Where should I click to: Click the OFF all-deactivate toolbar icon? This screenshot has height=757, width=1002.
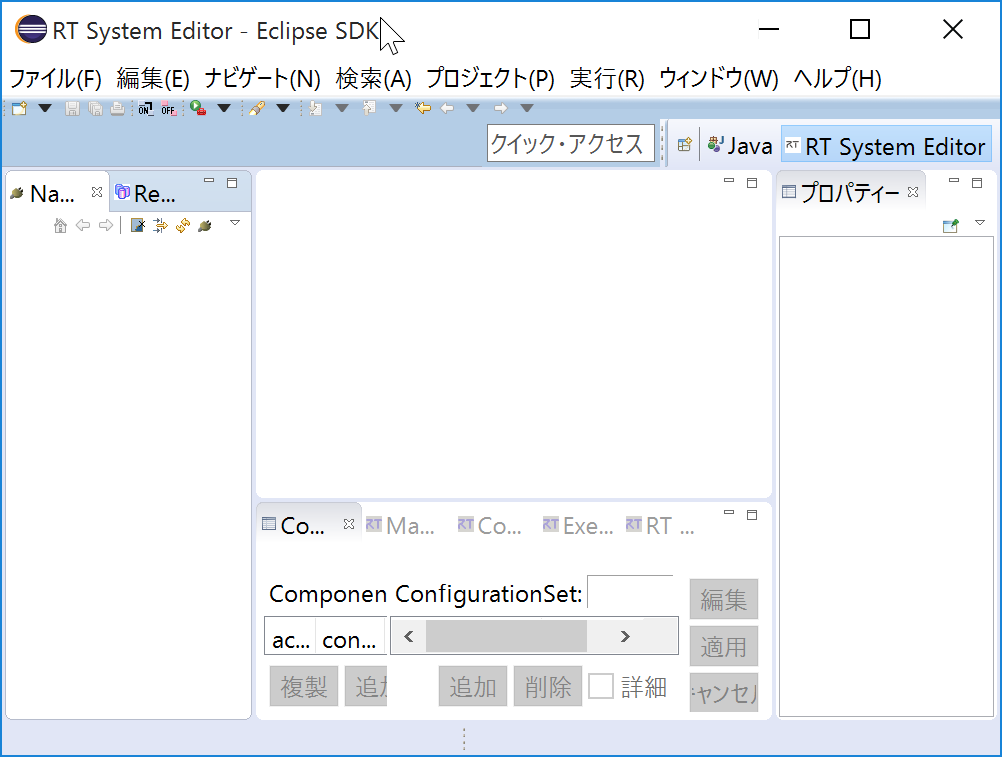click(x=168, y=109)
